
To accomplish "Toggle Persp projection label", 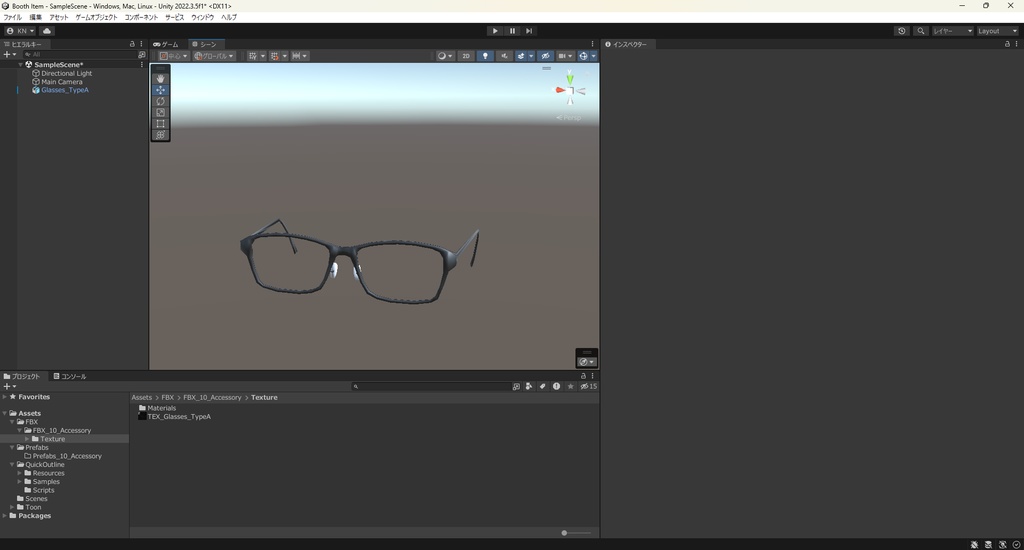I will pyautogui.click(x=569, y=118).
